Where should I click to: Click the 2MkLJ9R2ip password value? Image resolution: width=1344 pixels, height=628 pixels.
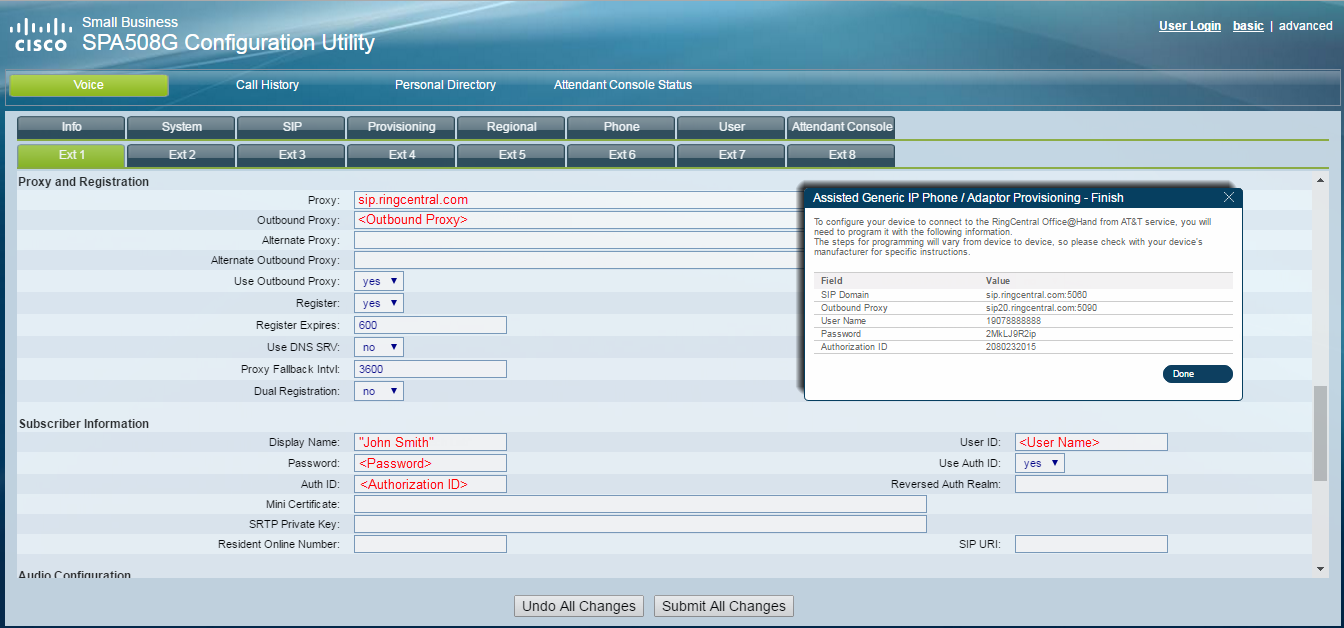click(x=1011, y=334)
